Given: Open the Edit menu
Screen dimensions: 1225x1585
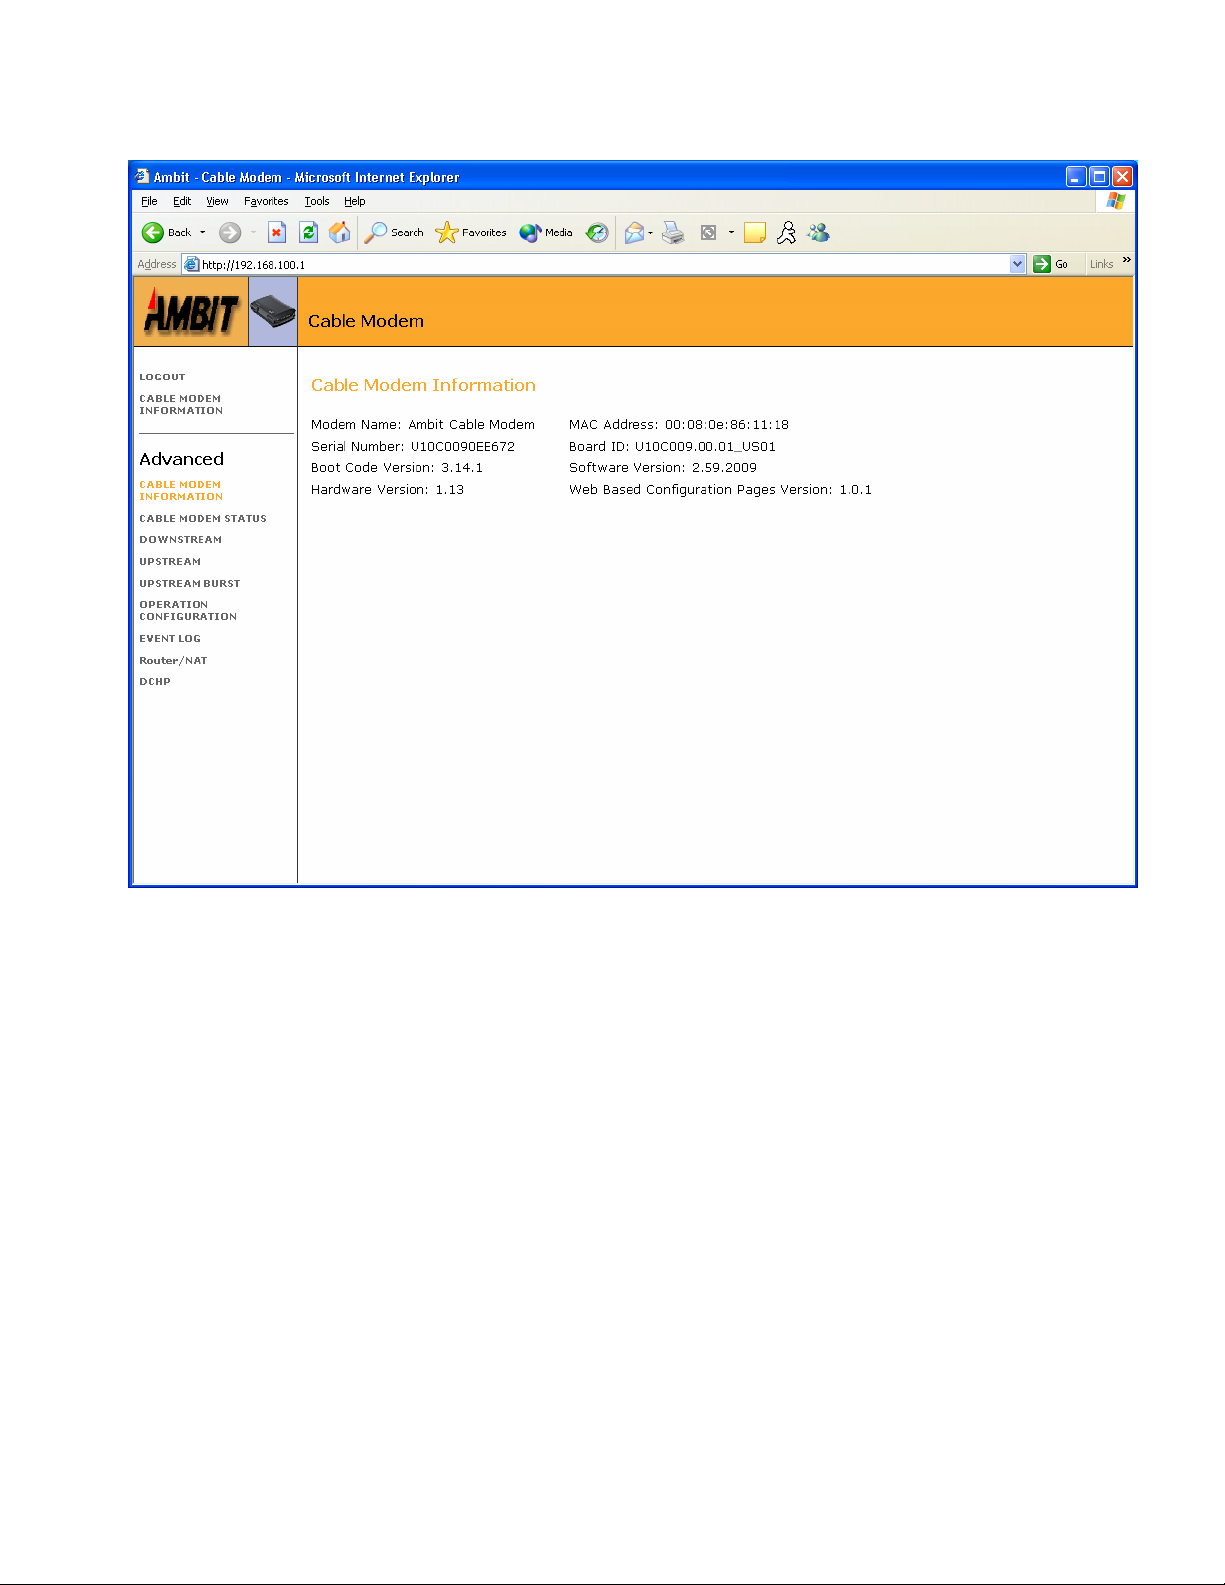Looking at the screenshot, I should coord(182,201).
